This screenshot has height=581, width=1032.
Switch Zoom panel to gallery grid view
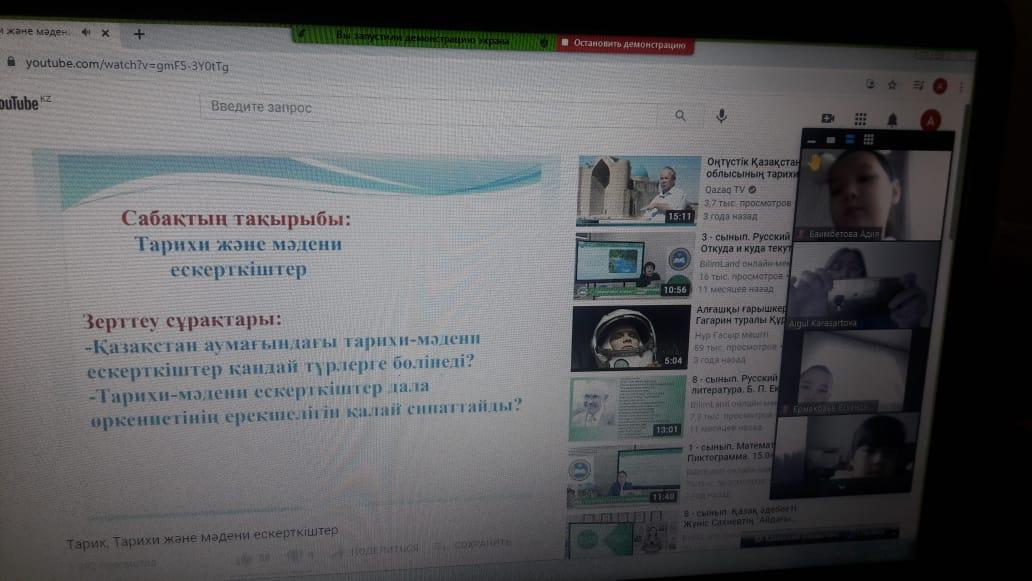click(868, 140)
